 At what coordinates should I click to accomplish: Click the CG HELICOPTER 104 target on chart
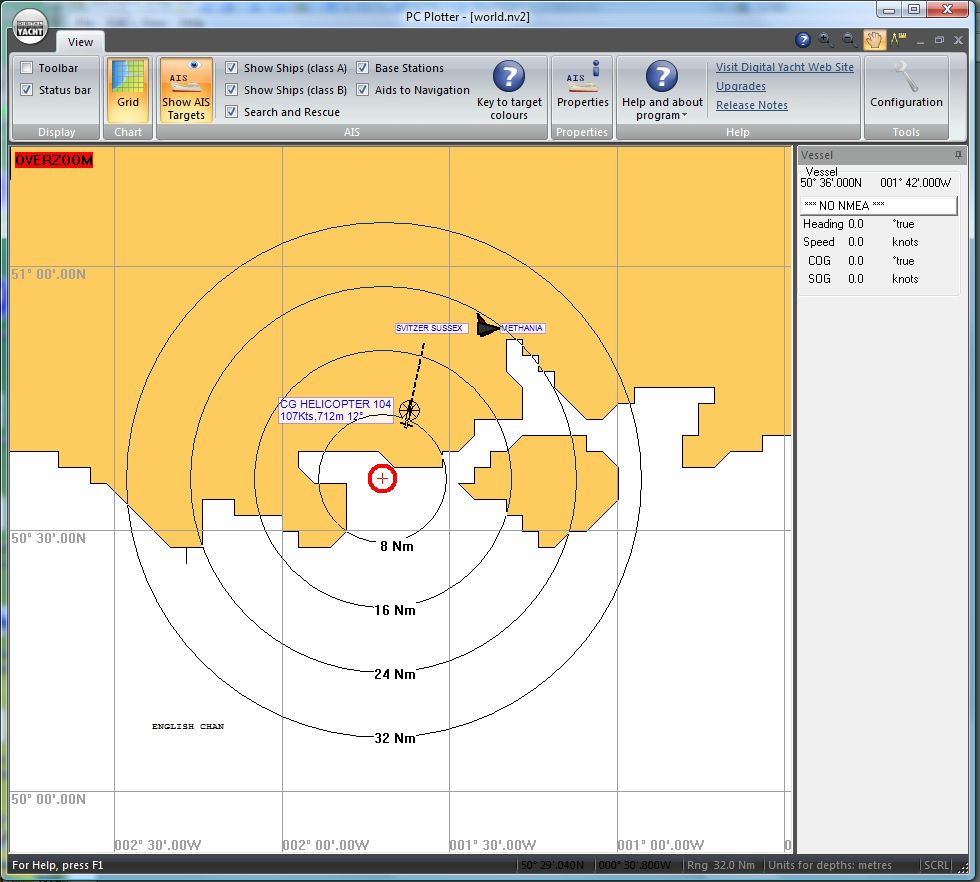(x=409, y=409)
